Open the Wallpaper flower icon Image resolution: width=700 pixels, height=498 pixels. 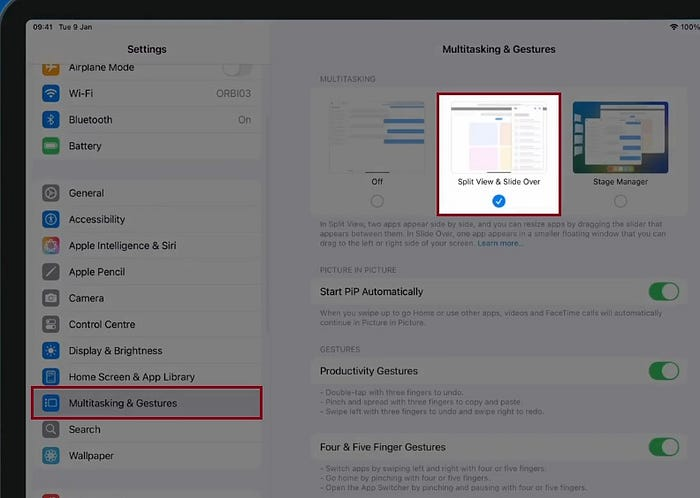click(x=51, y=456)
